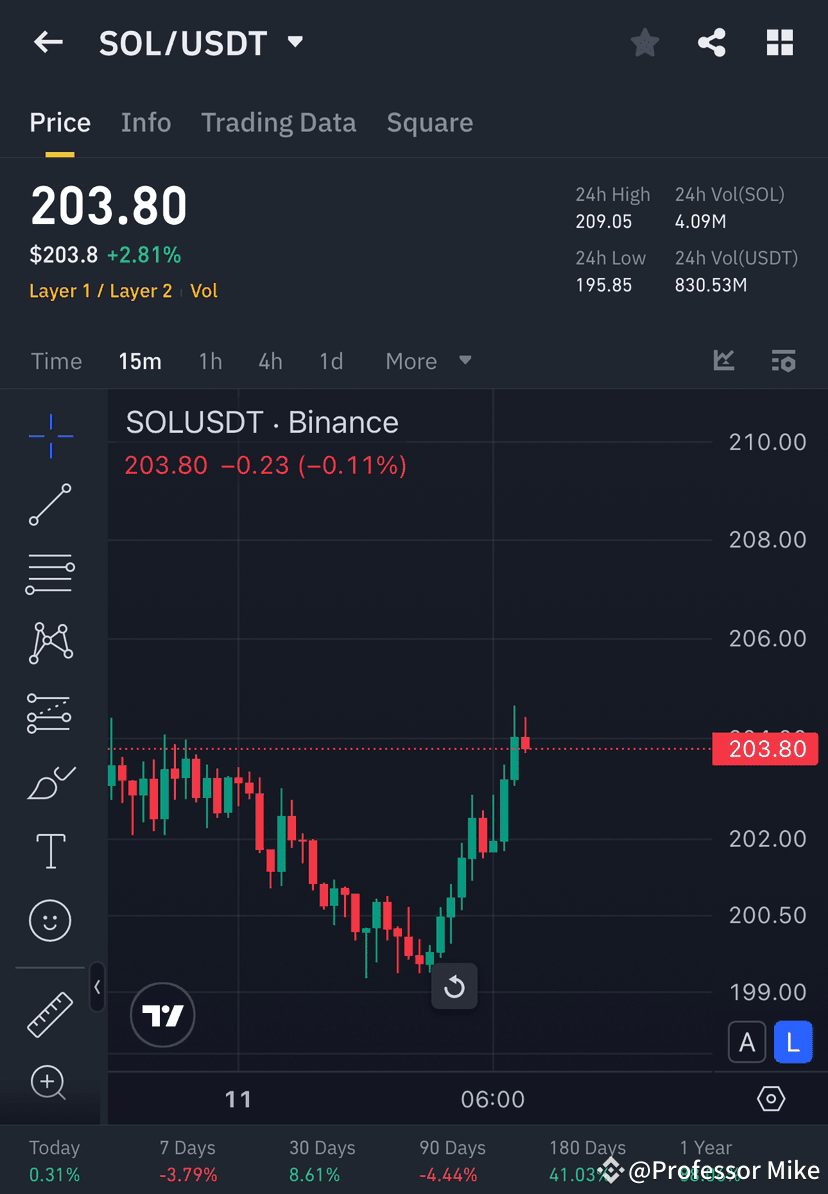Open the horizontal lines drawing tool
The image size is (828, 1194).
point(50,574)
